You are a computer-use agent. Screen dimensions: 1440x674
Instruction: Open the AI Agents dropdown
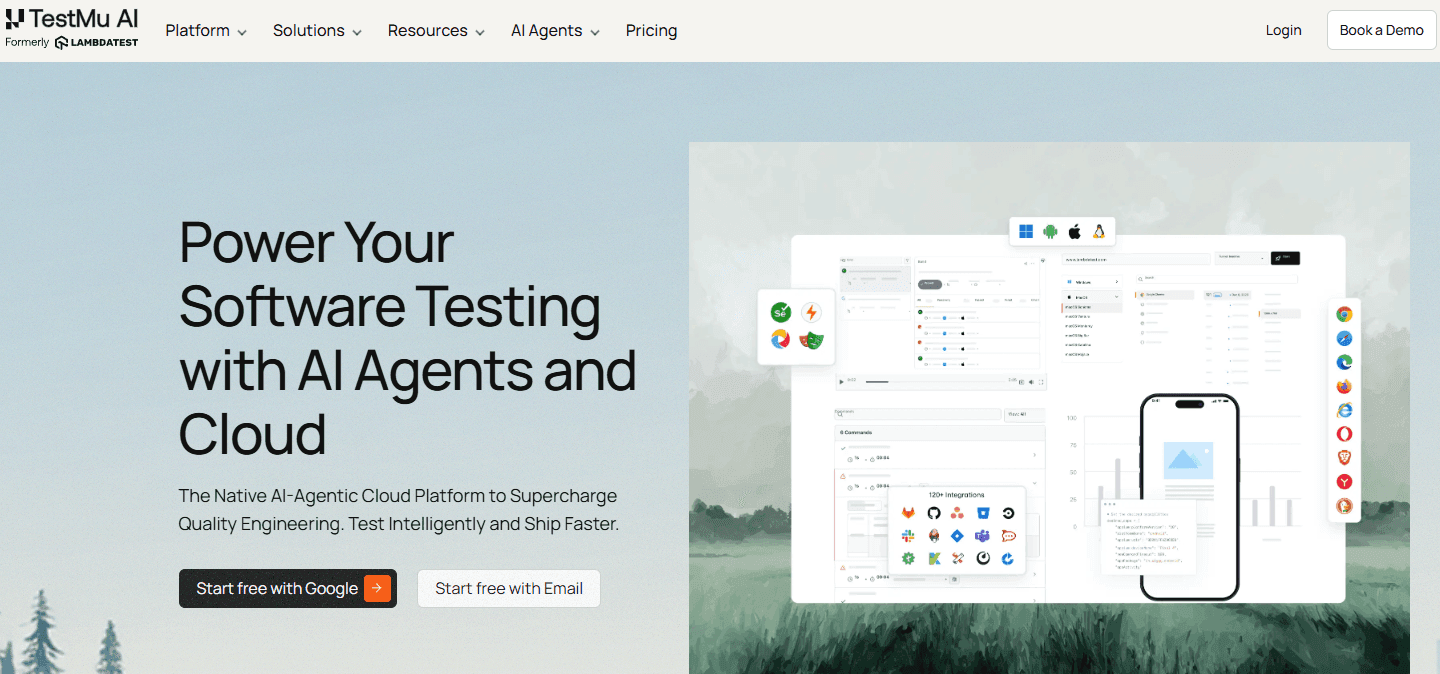tap(555, 31)
